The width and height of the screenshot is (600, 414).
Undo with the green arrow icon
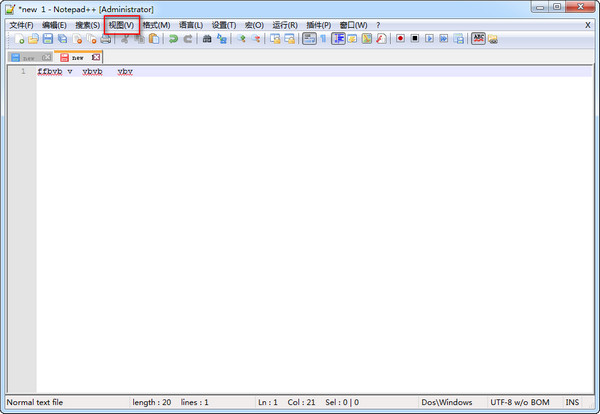pos(173,39)
